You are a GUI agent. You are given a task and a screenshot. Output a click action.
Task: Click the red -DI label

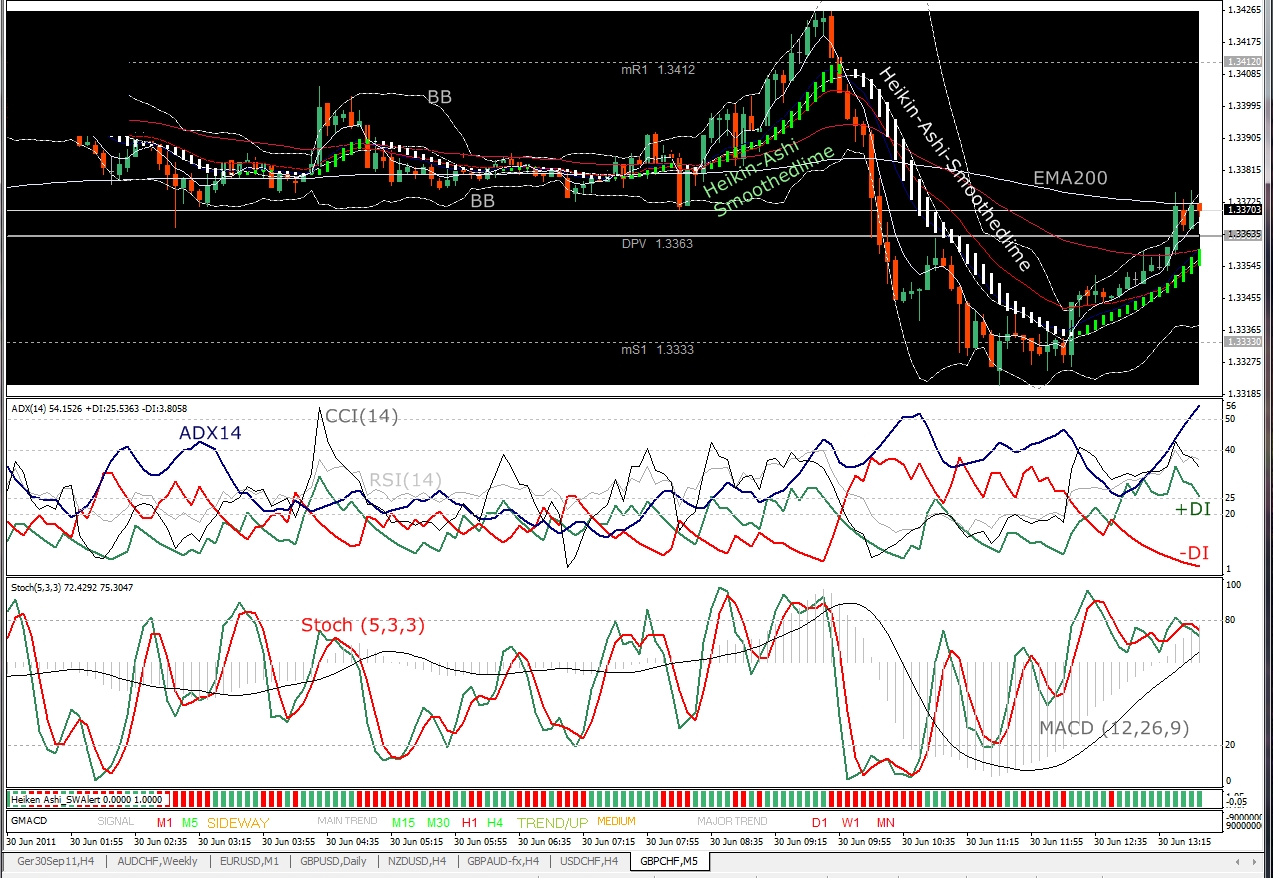coord(1195,553)
